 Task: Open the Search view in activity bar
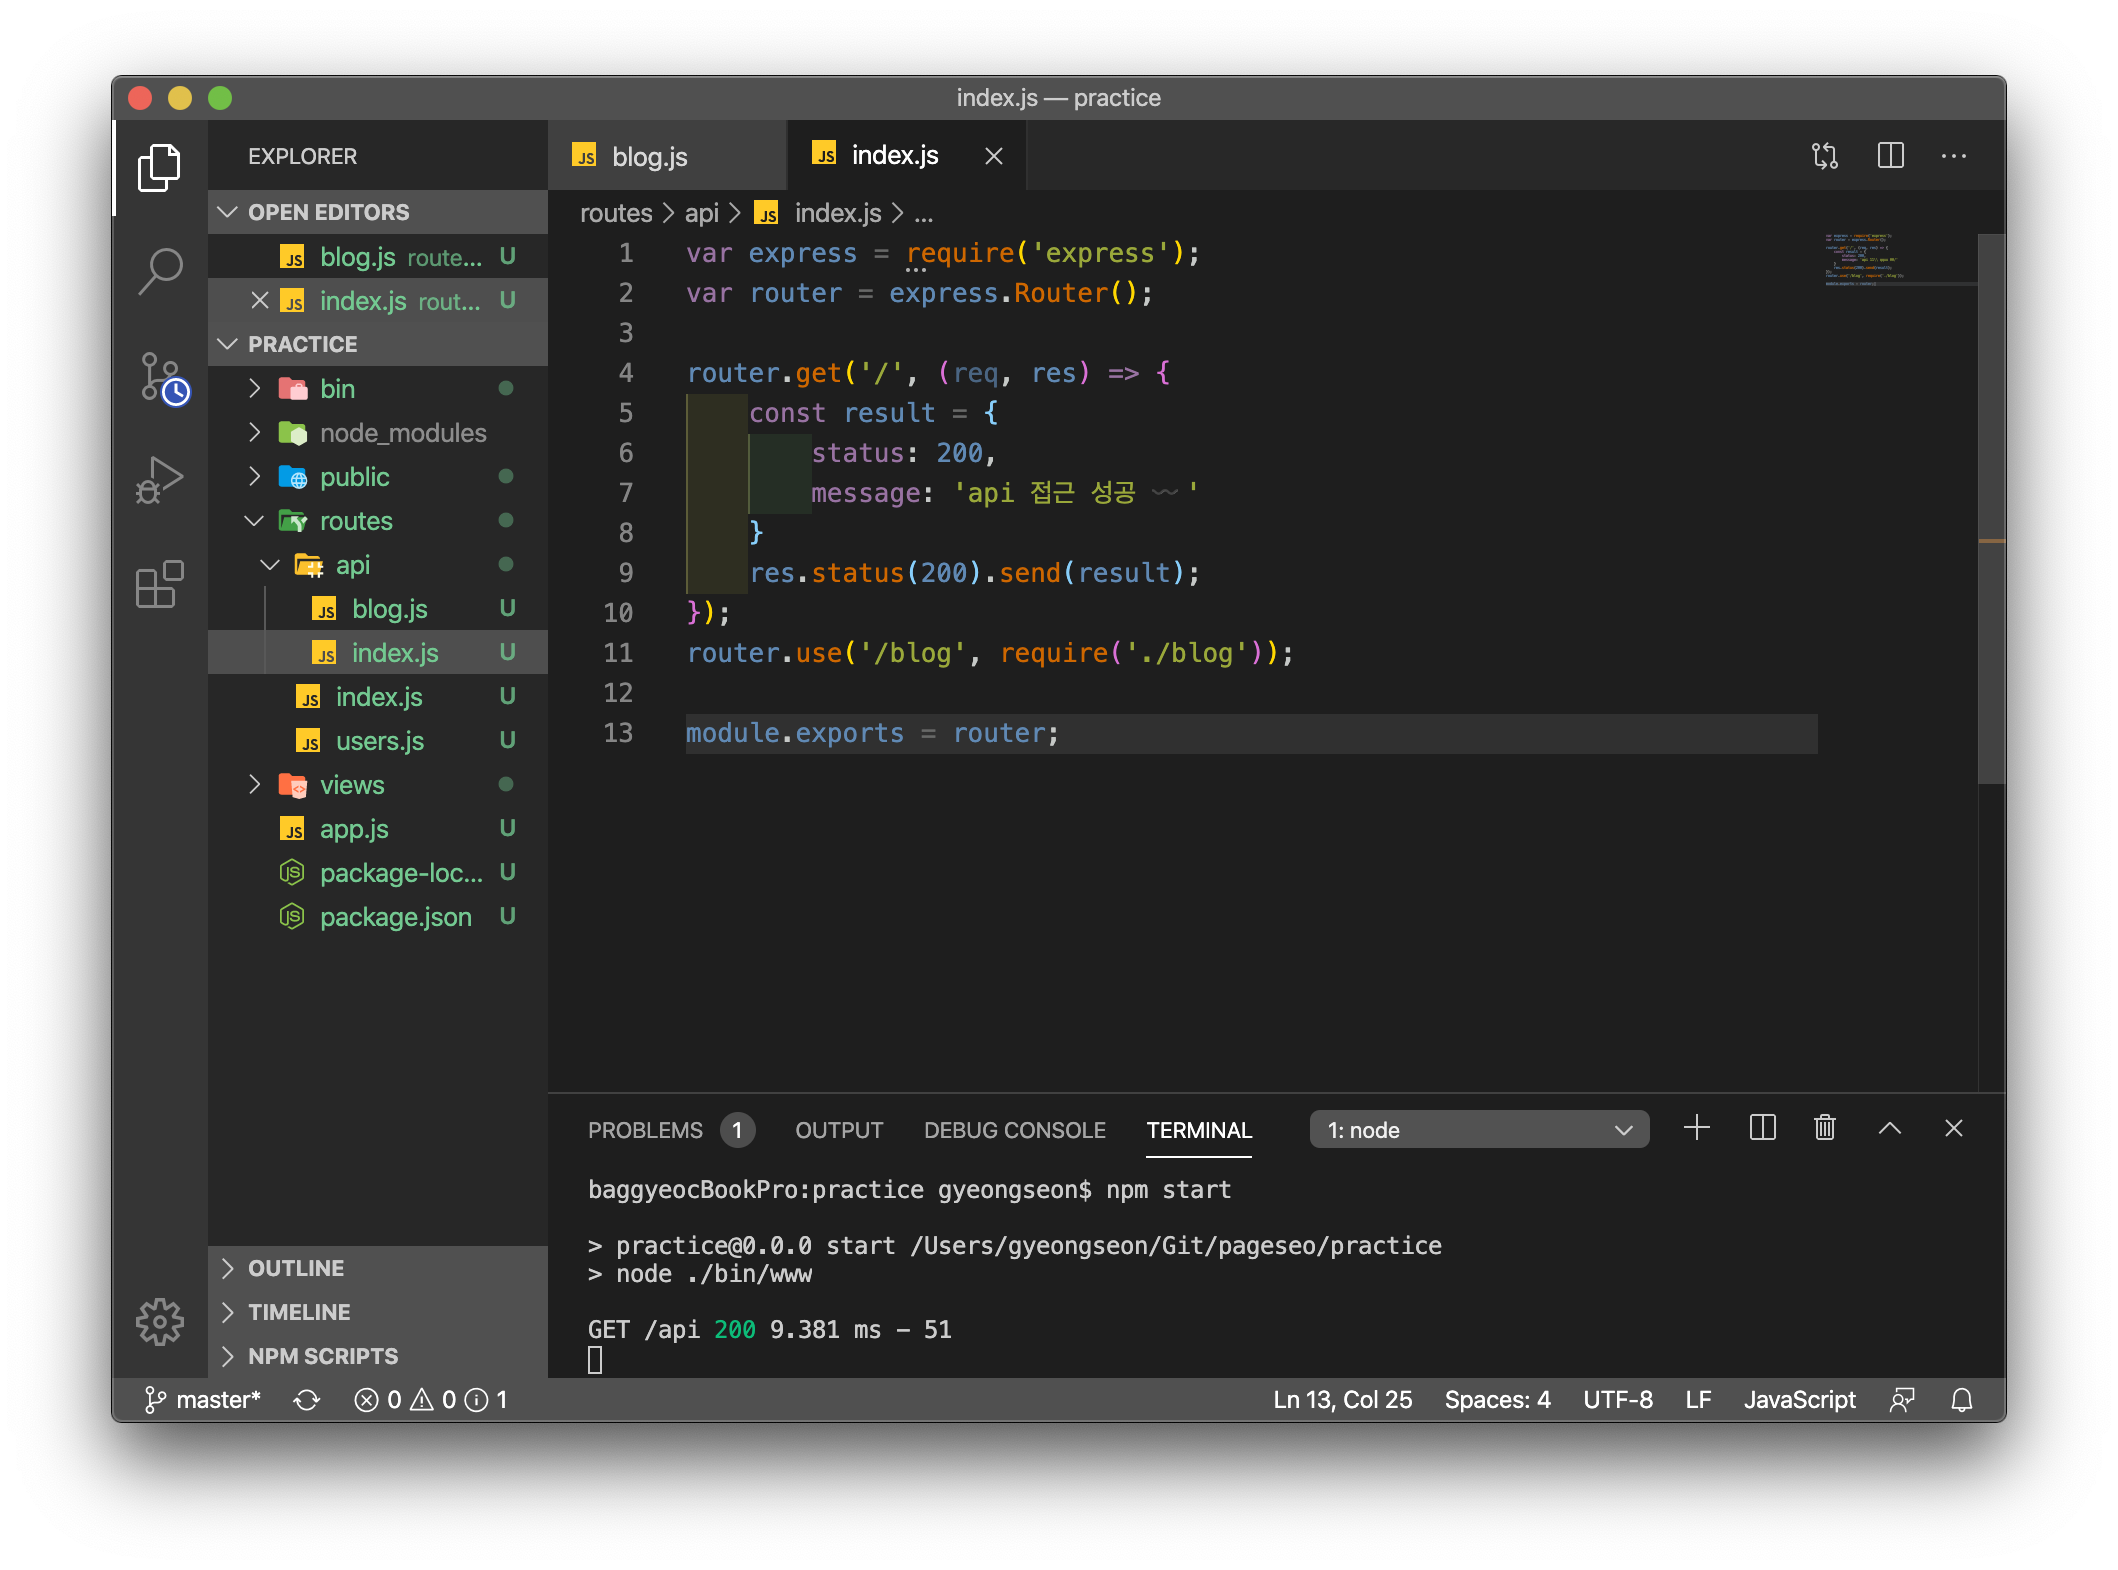pyautogui.click(x=160, y=270)
